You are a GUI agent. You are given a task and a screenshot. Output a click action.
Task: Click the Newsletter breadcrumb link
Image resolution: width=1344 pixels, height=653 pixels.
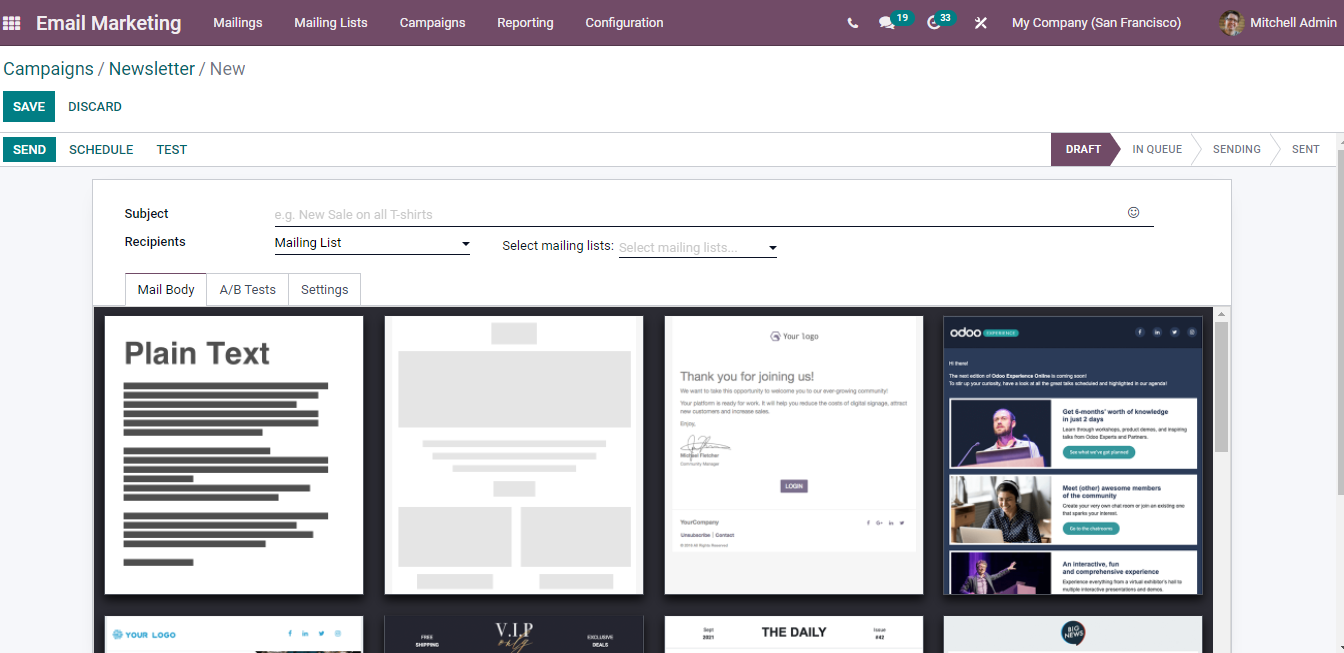point(152,69)
